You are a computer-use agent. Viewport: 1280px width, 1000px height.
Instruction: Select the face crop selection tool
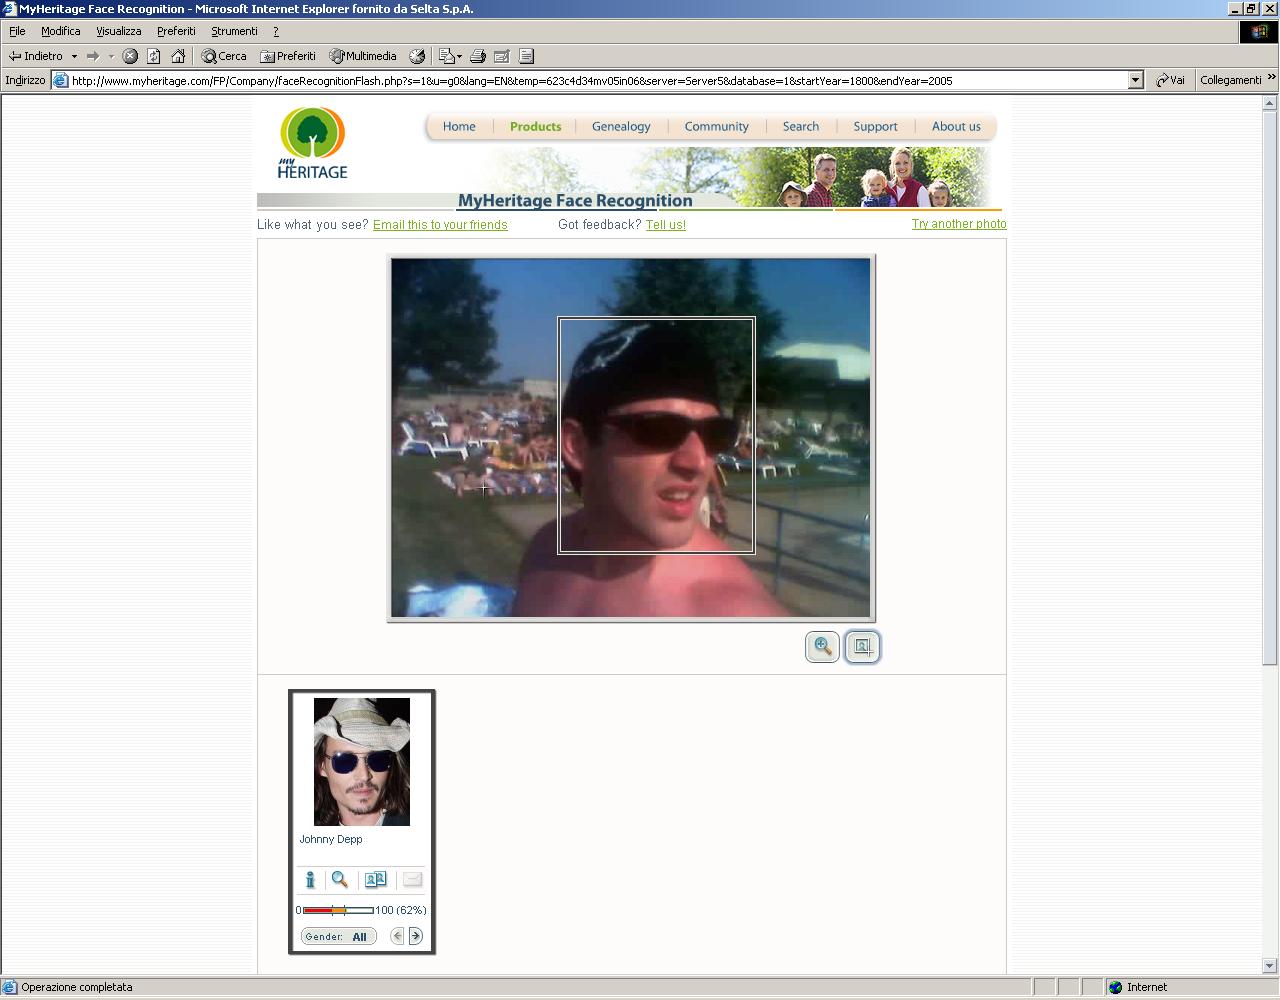point(862,647)
